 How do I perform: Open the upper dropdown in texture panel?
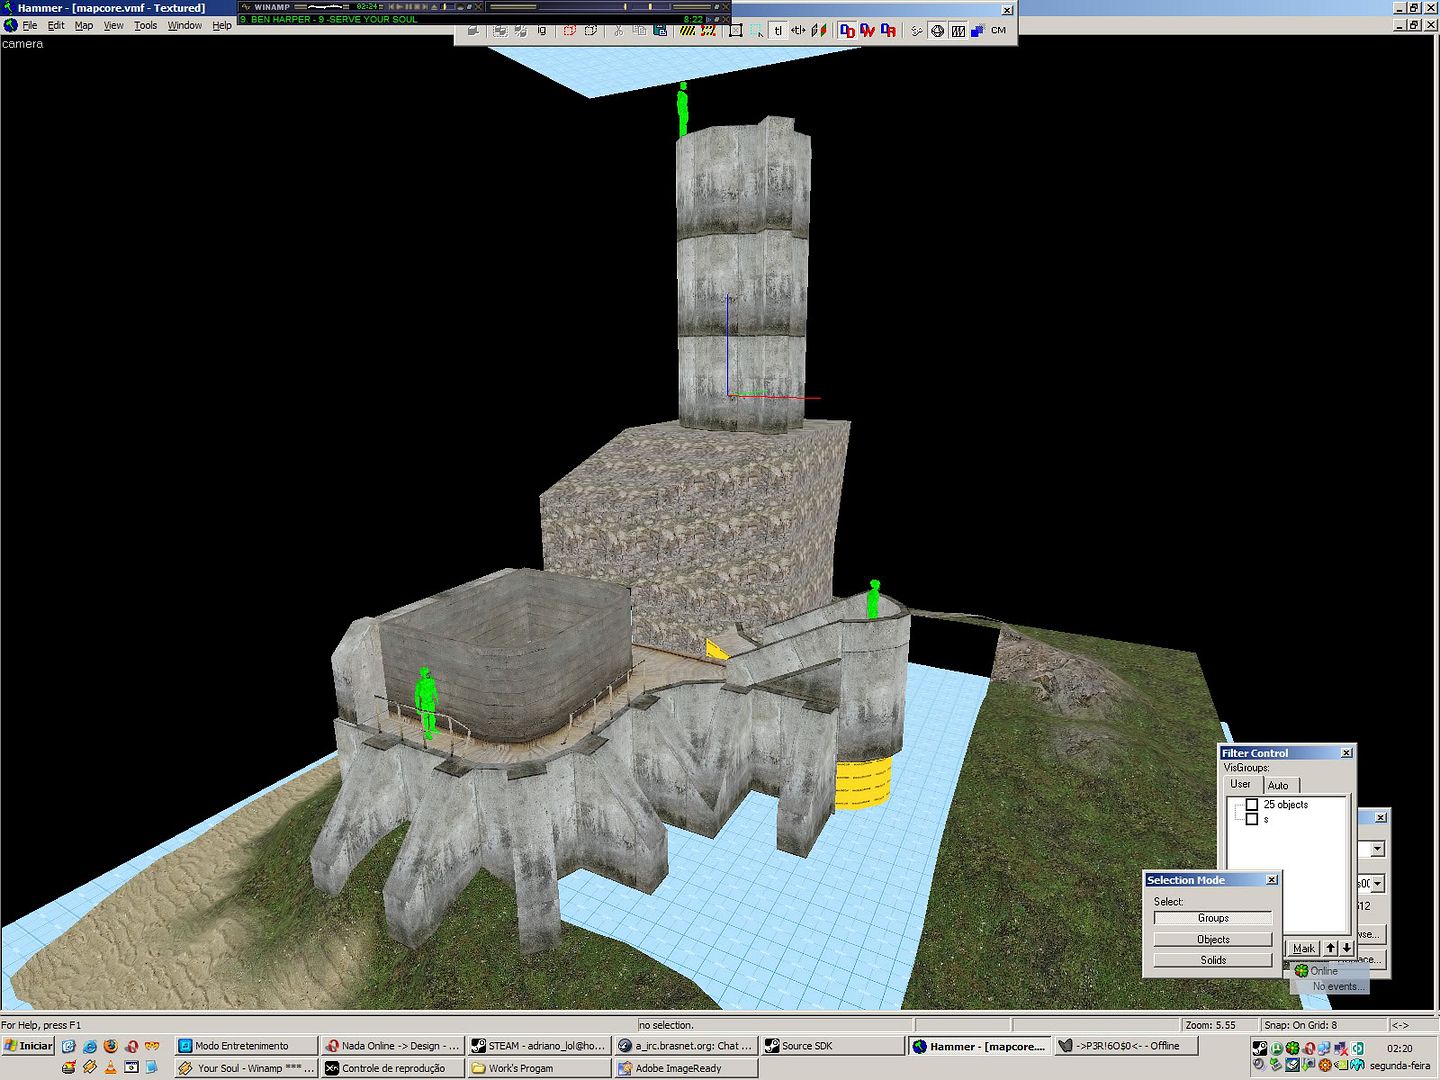click(1377, 849)
